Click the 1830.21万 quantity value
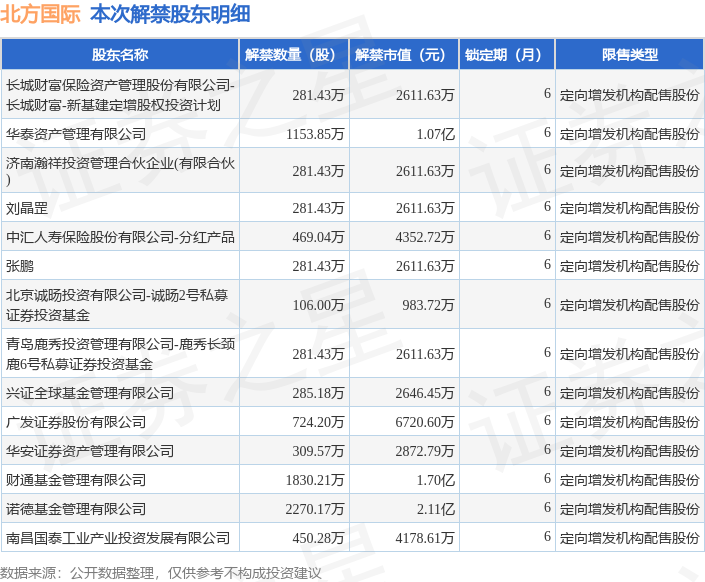The width and height of the screenshot is (705, 582). click(315, 480)
